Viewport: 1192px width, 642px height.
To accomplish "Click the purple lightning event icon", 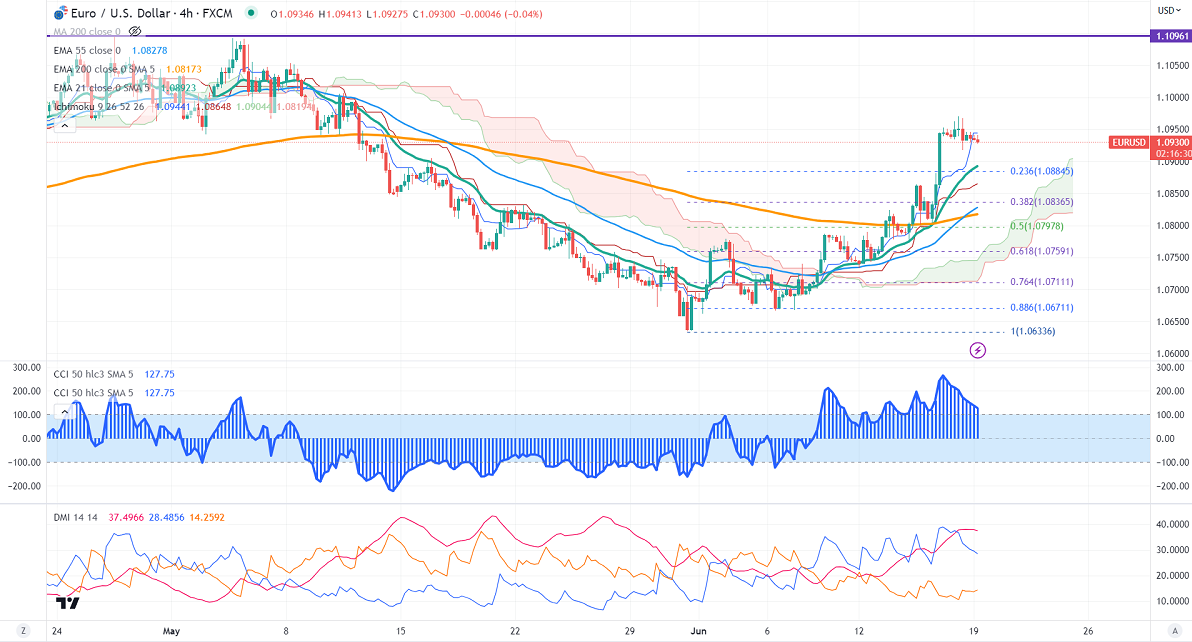I will [978, 350].
